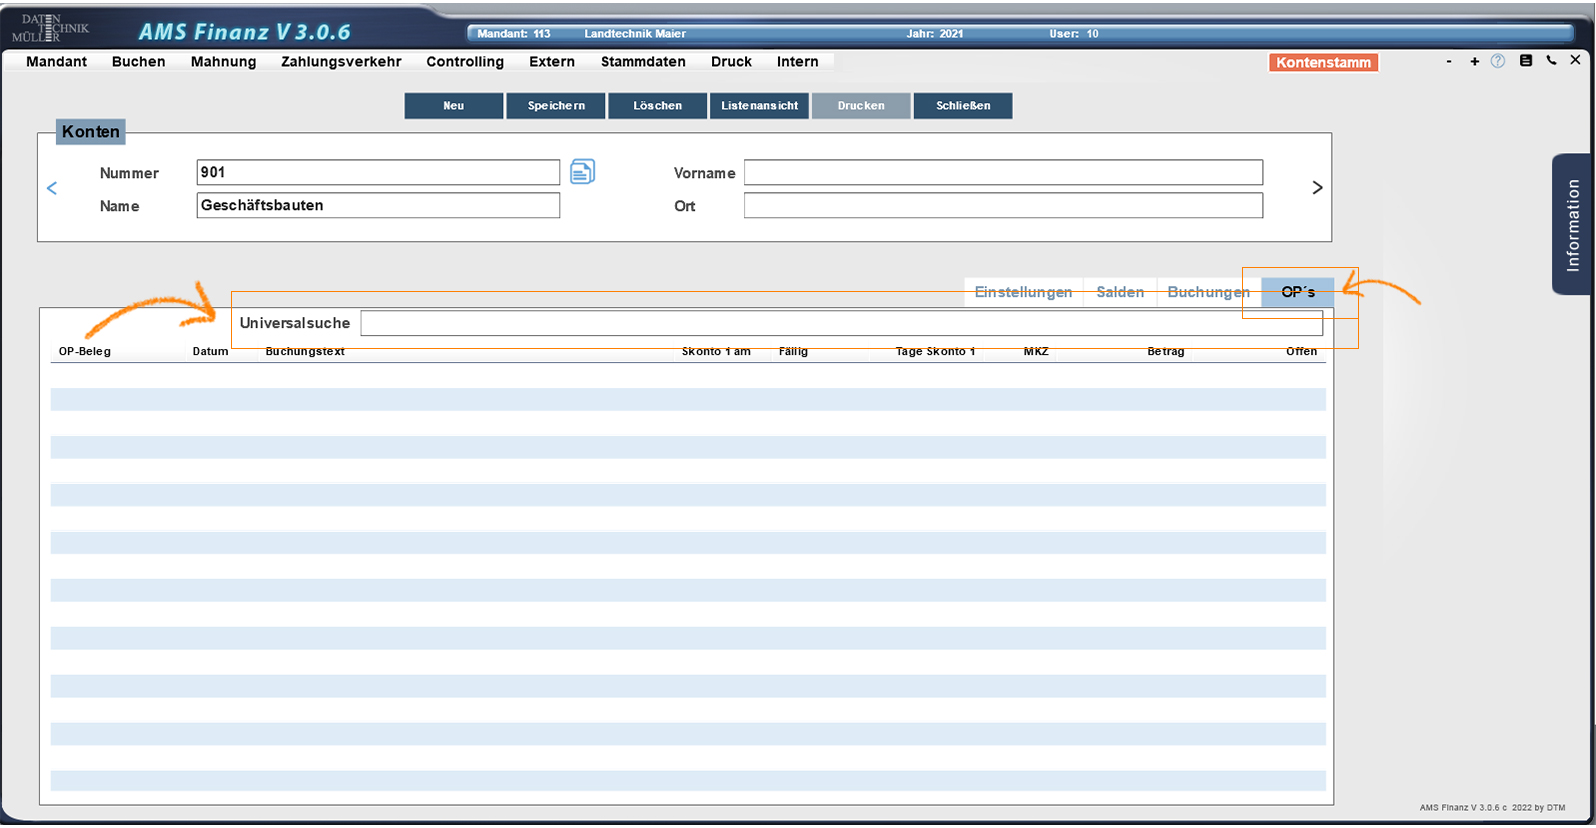Image resolution: width=1596 pixels, height=828 pixels.
Task: Switch to the Salden tab
Action: point(1120,292)
